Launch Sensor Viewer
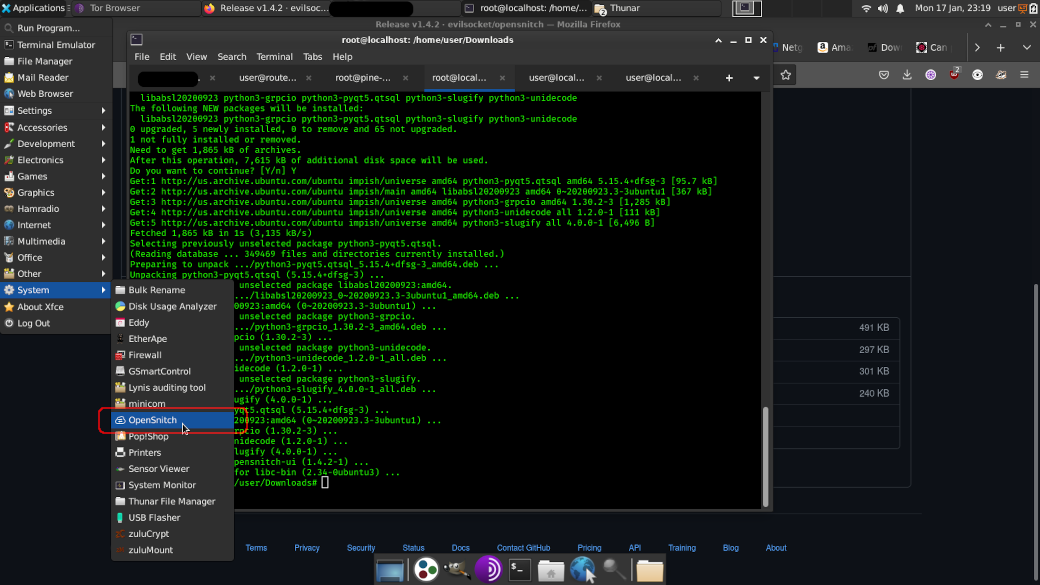The image size is (1040, 585). 172,469
